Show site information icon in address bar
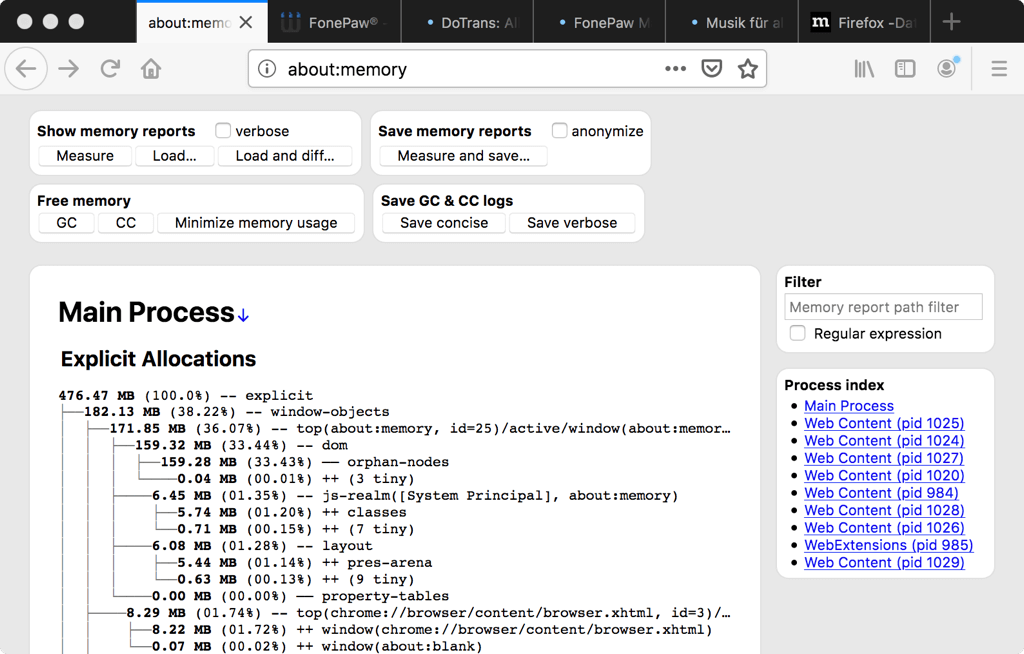 (266, 69)
